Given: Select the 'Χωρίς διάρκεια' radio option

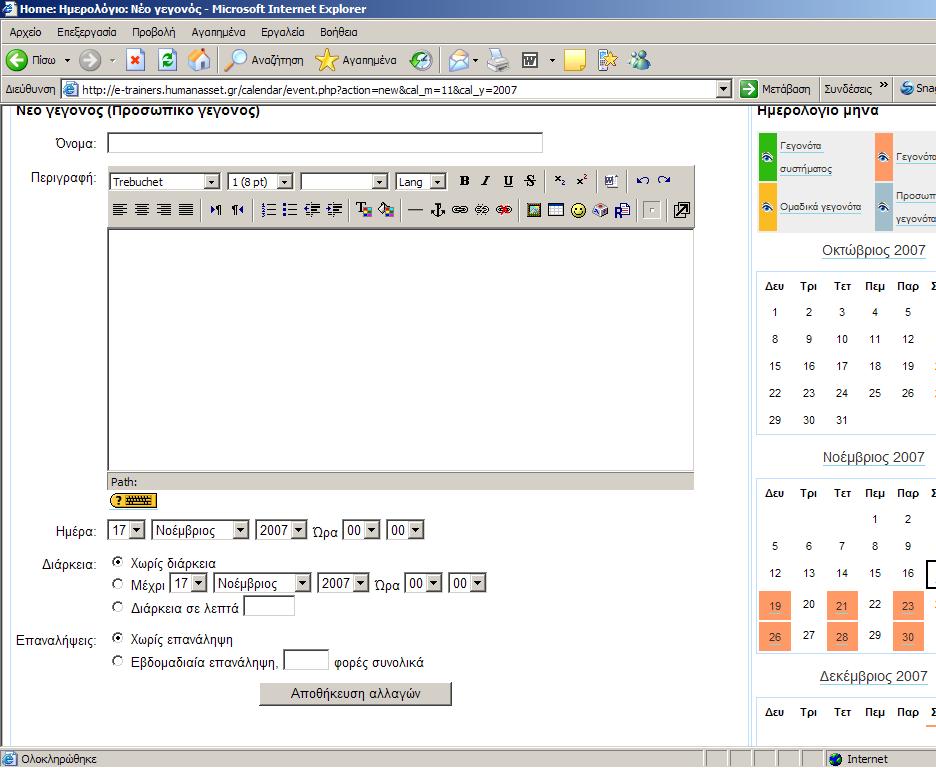Looking at the screenshot, I should click(118, 562).
